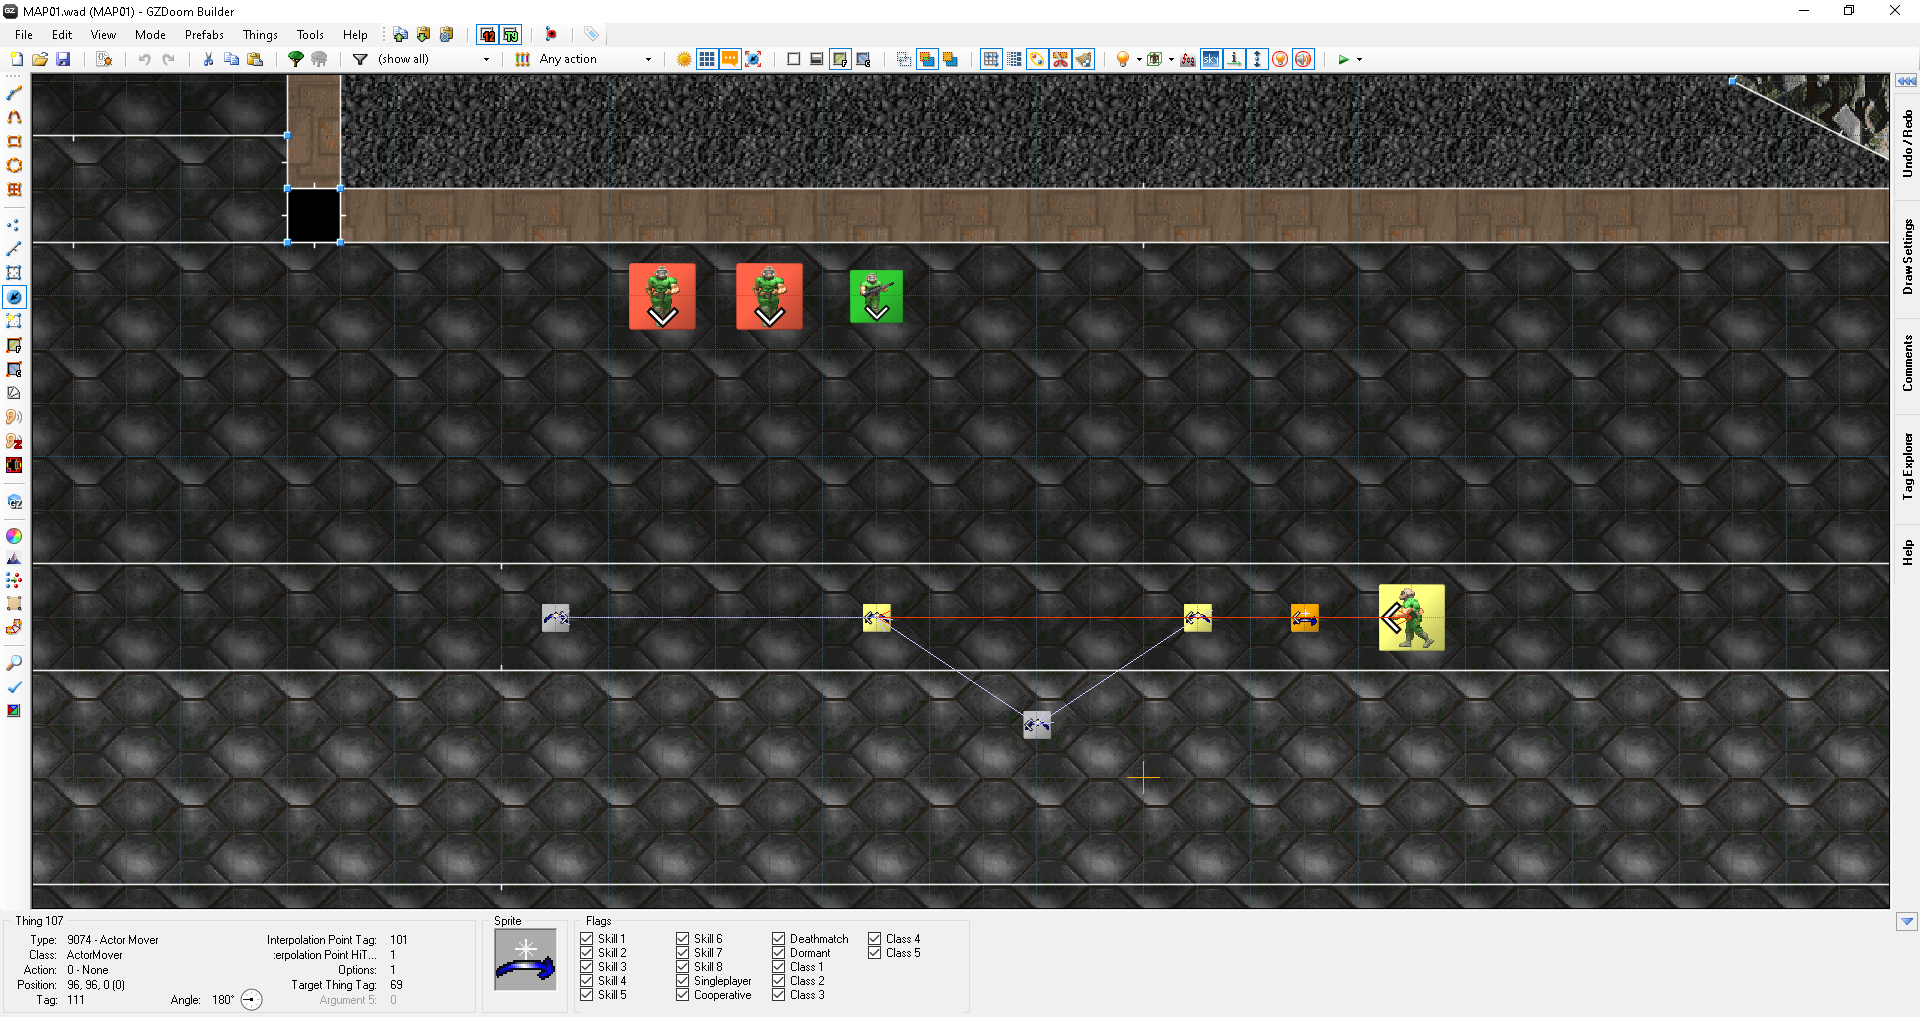The width and height of the screenshot is (1920, 1017).
Task: Open the Comments side tab
Action: 1907,363
